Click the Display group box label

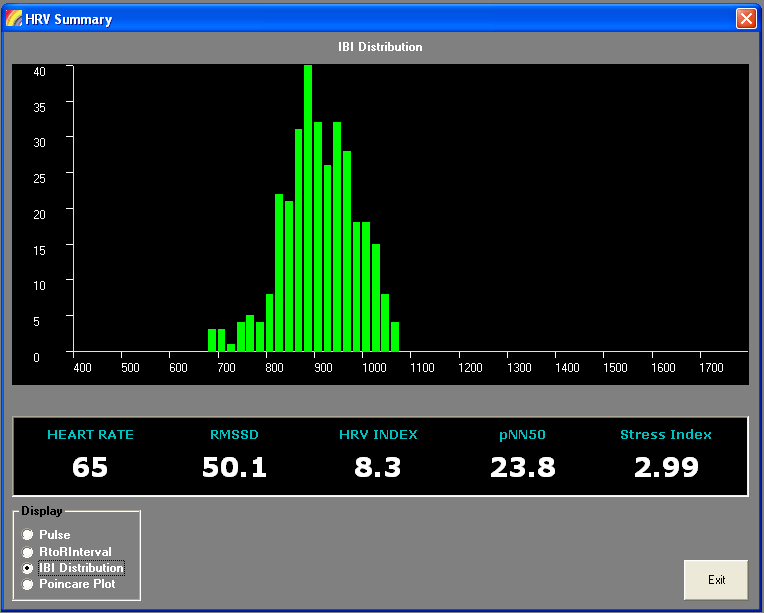coord(42,511)
